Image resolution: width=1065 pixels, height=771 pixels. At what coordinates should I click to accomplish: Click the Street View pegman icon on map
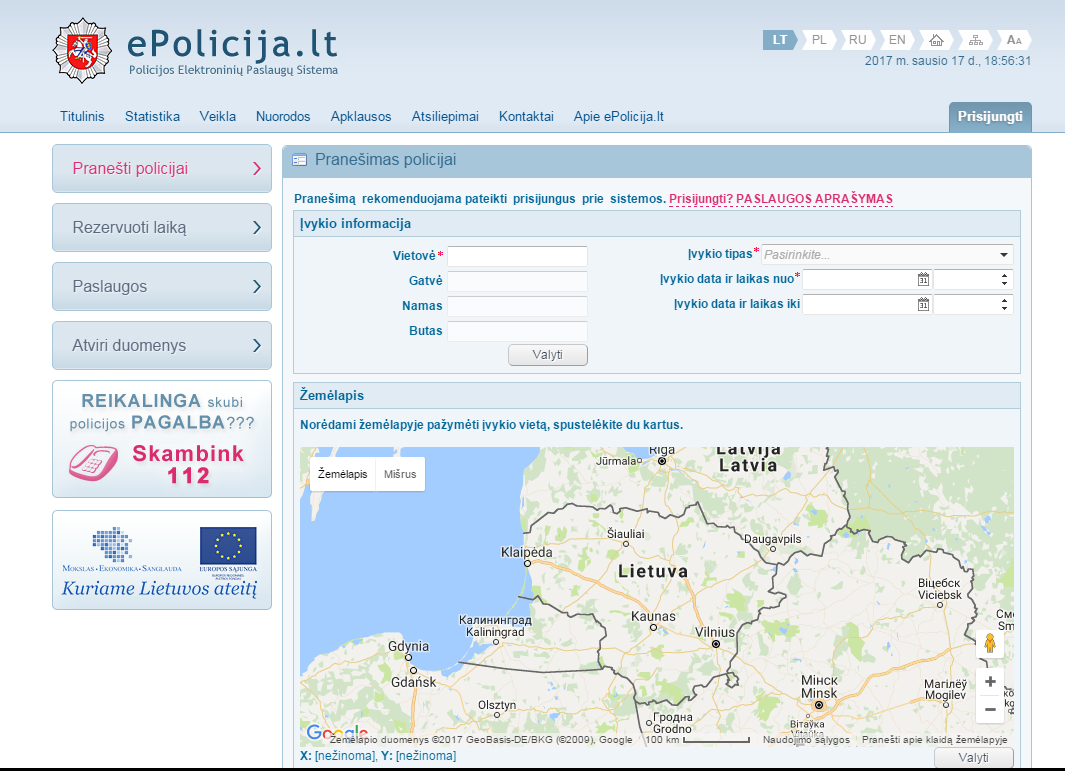990,643
